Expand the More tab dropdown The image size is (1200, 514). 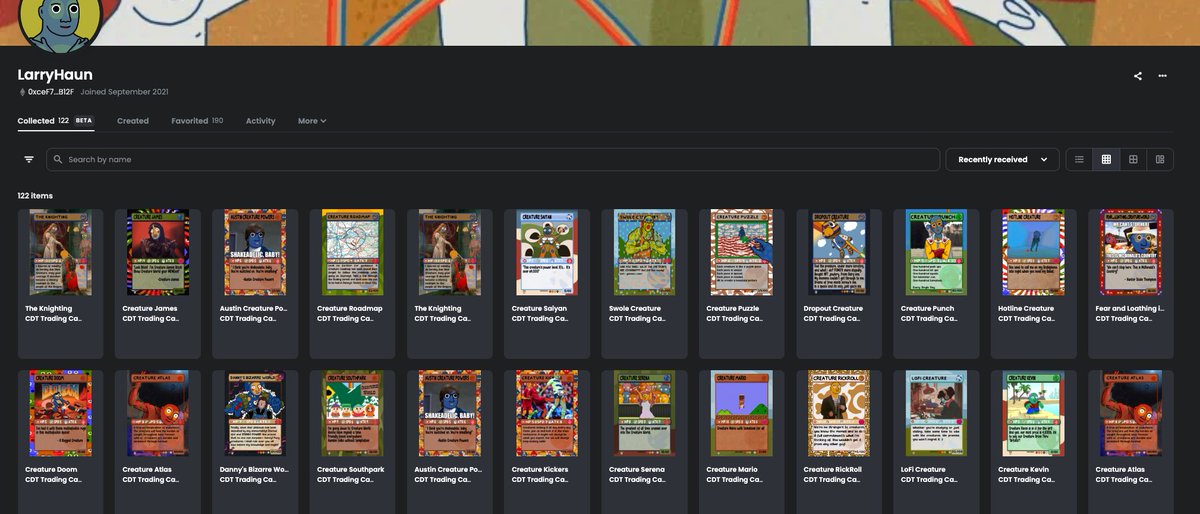[x=312, y=121]
